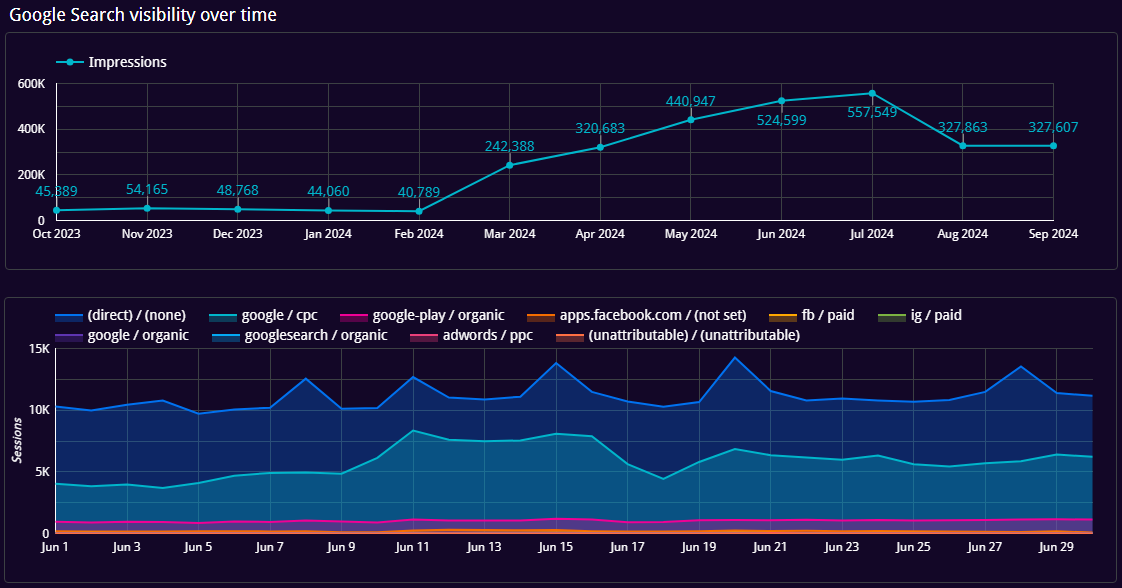Click the 15K sessions axis value
Viewport: 1122px width, 588px height.
pyautogui.click(x=39, y=349)
